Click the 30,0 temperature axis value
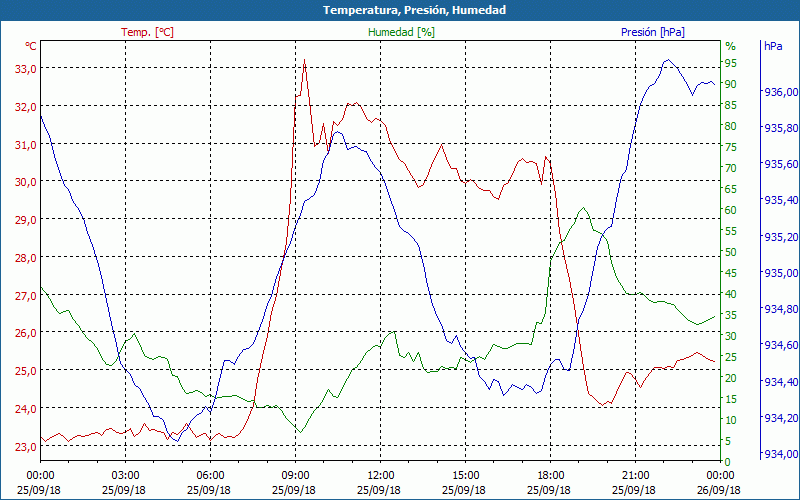 click(26, 182)
